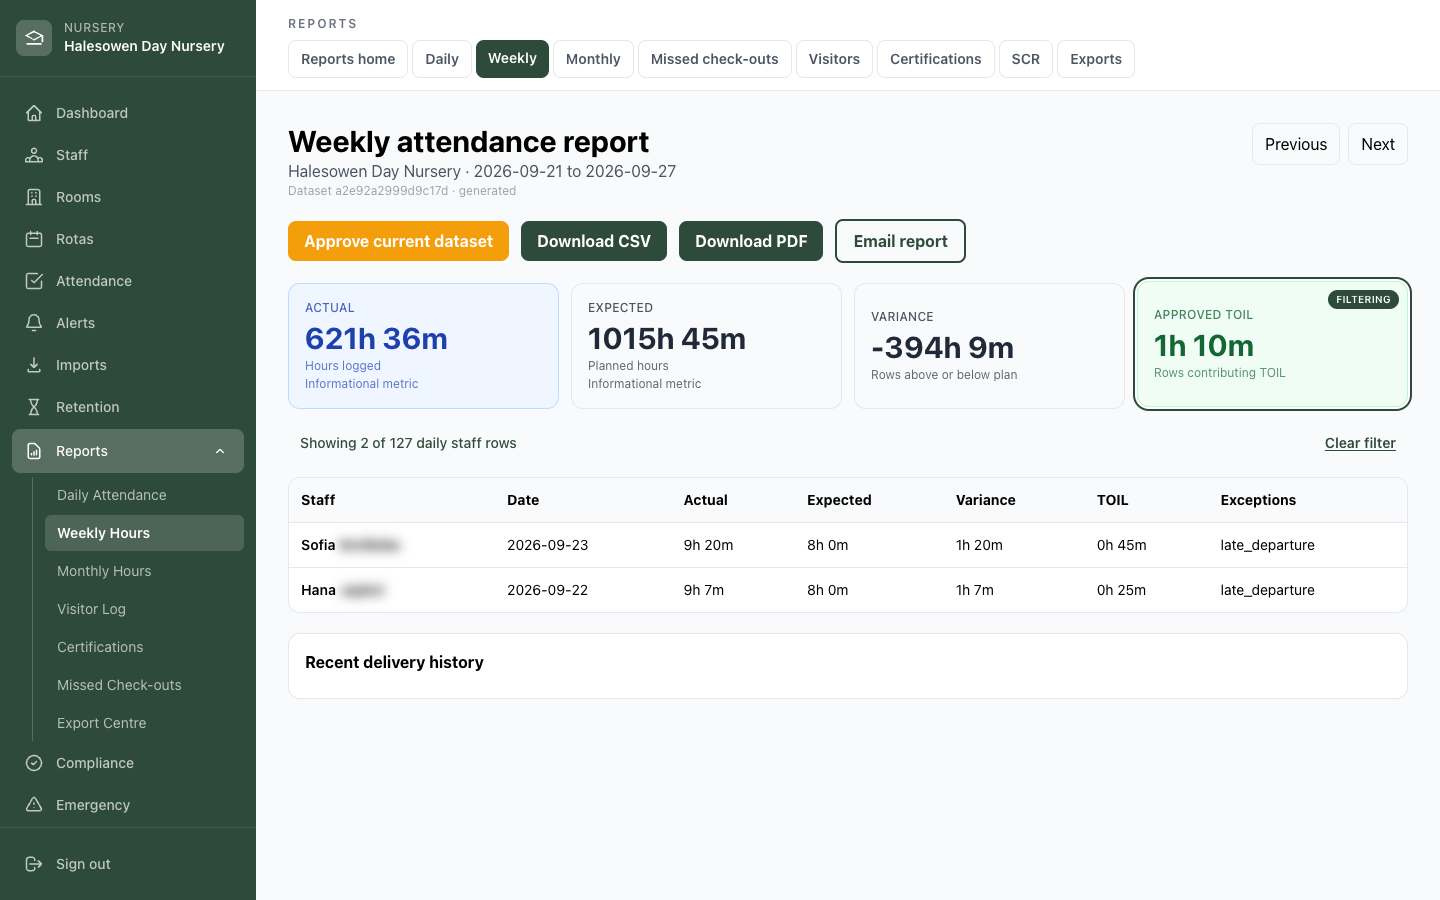The image size is (1440, 900).
Task: Go to the Previous week
Action: tap(1296, 144)
